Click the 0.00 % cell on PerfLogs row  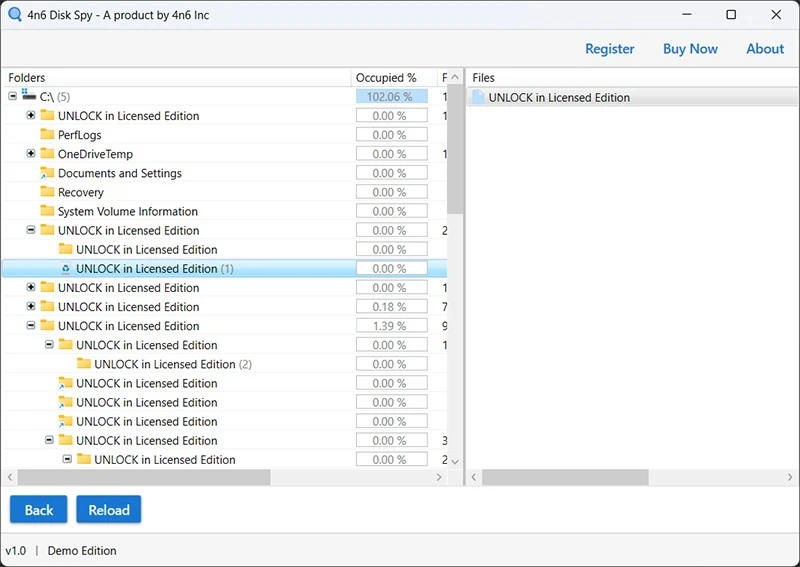(392, 135)
